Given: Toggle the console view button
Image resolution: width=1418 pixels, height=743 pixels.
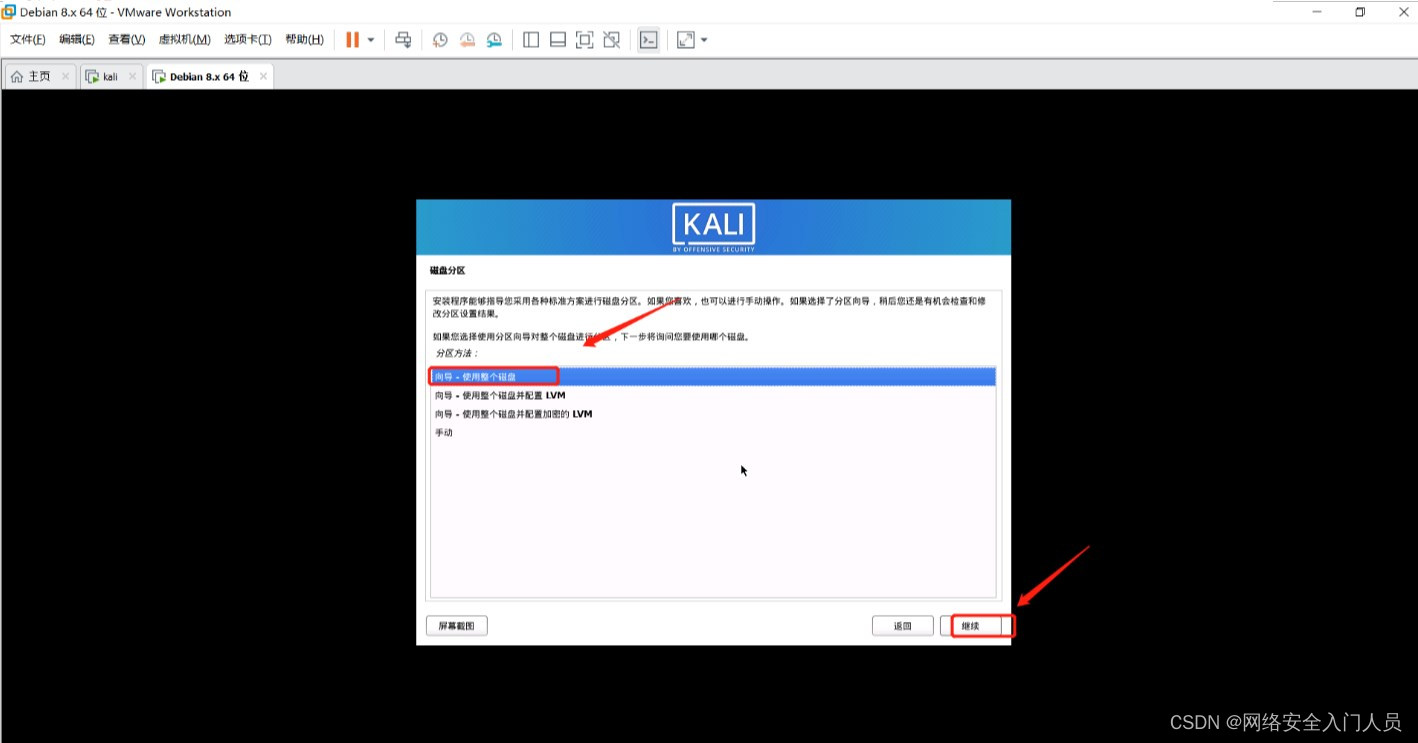Looking at the screenshot, I should click(649, 40).
